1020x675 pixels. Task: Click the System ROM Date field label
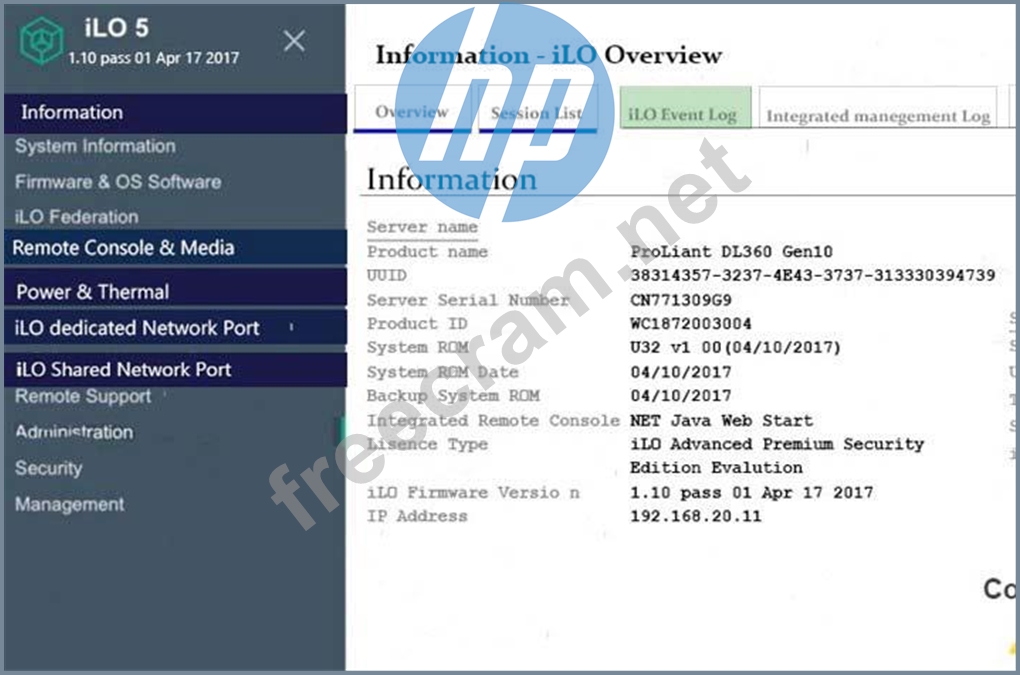click(442, 372)
